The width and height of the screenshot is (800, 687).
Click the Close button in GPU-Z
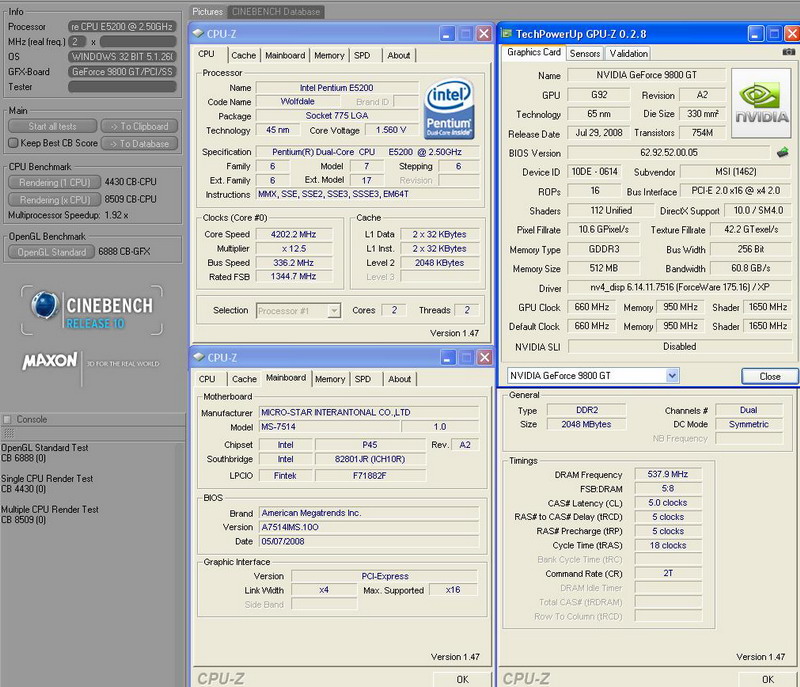pos(769,377)
